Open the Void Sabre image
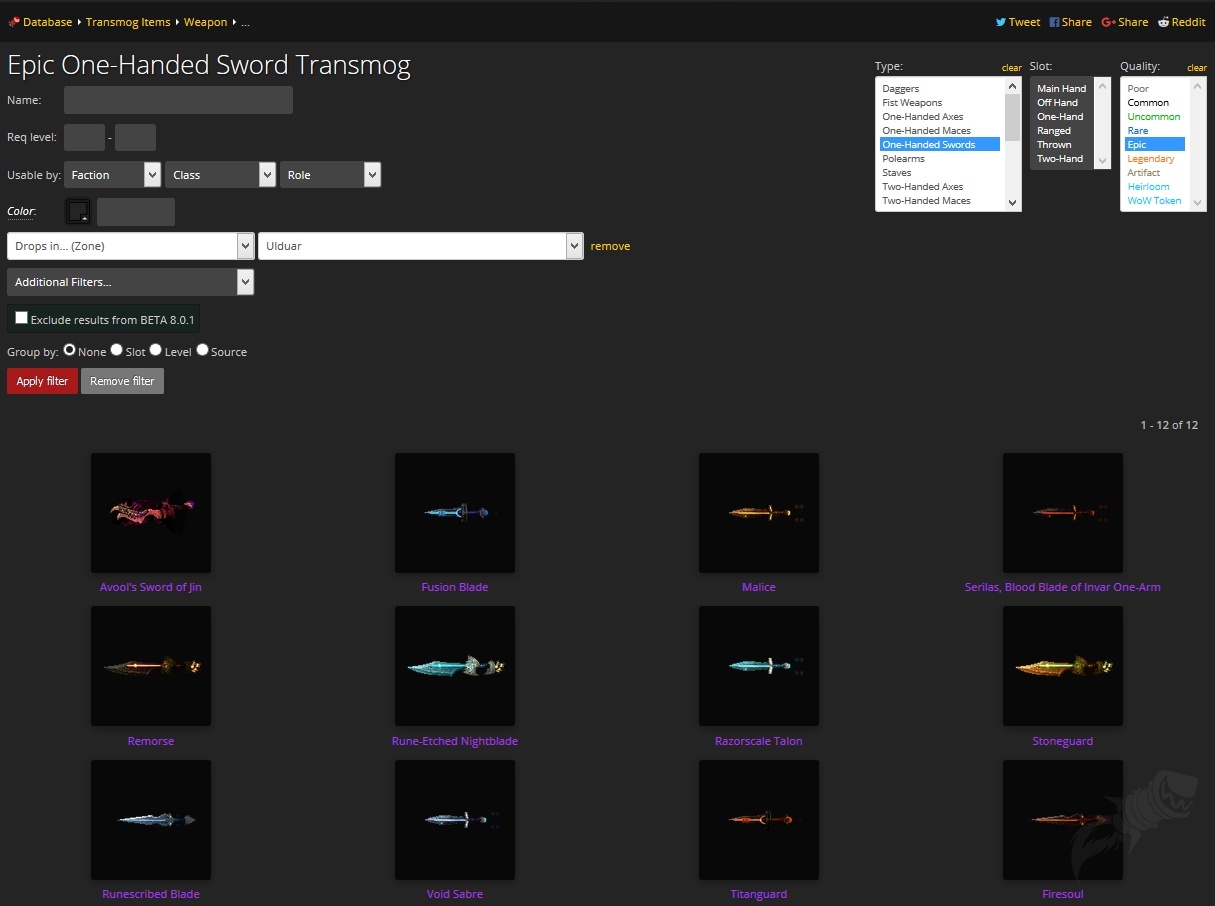 455,820
